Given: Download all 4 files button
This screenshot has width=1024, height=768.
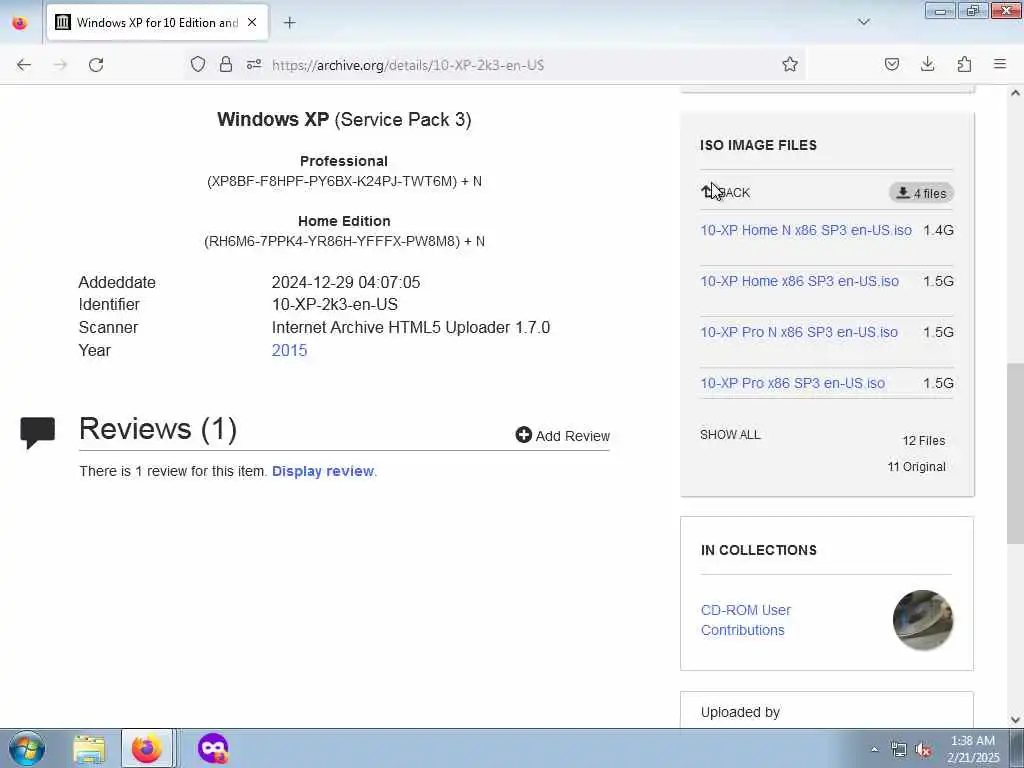Looking at the screenshot, I should [x=921, y=193].
